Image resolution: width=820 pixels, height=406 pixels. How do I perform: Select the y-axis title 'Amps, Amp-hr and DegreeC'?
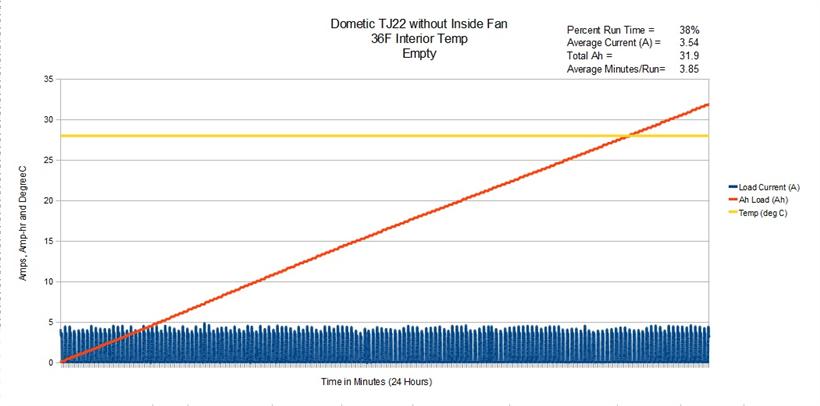(23, 223)
